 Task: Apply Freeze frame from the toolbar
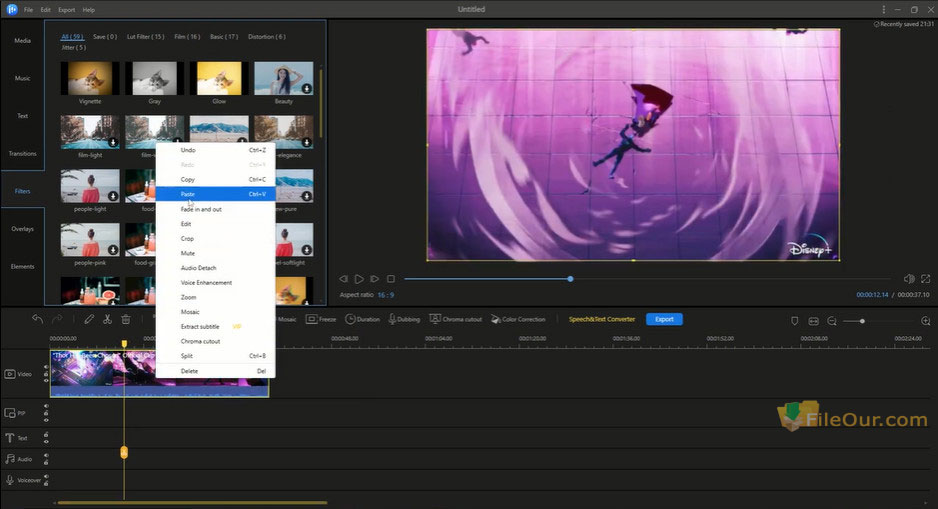click(x=321, y=319)
